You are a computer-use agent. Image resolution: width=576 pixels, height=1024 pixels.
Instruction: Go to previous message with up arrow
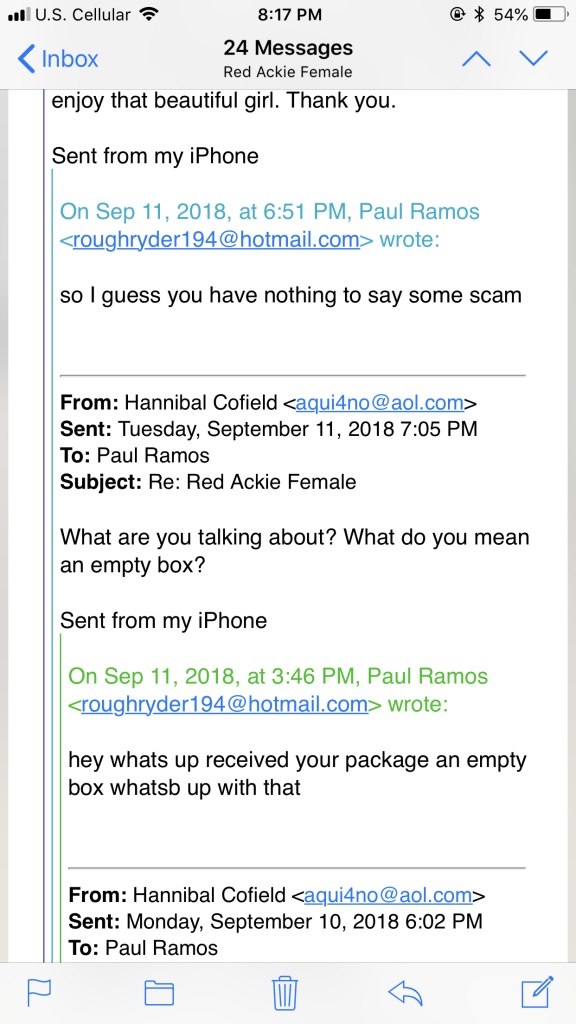tap(476, 59)
